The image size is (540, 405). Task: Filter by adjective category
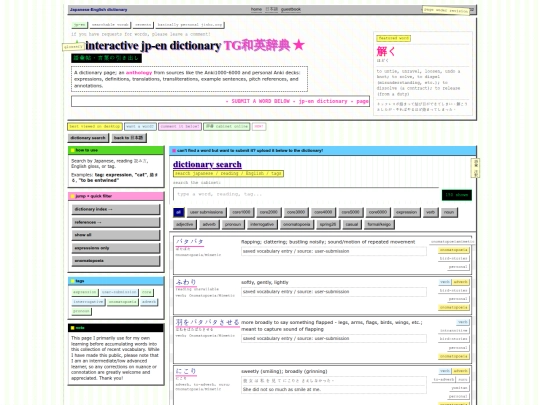[x=185, y=225]
